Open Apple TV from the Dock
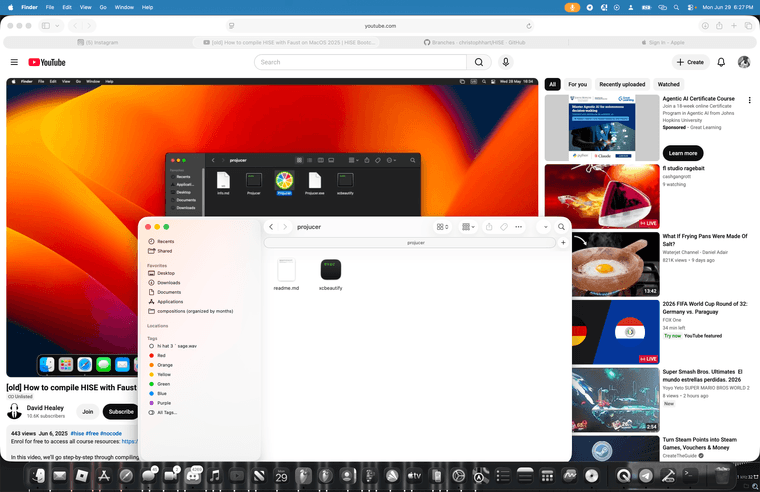The image size is (760, 492). (414, 476)
